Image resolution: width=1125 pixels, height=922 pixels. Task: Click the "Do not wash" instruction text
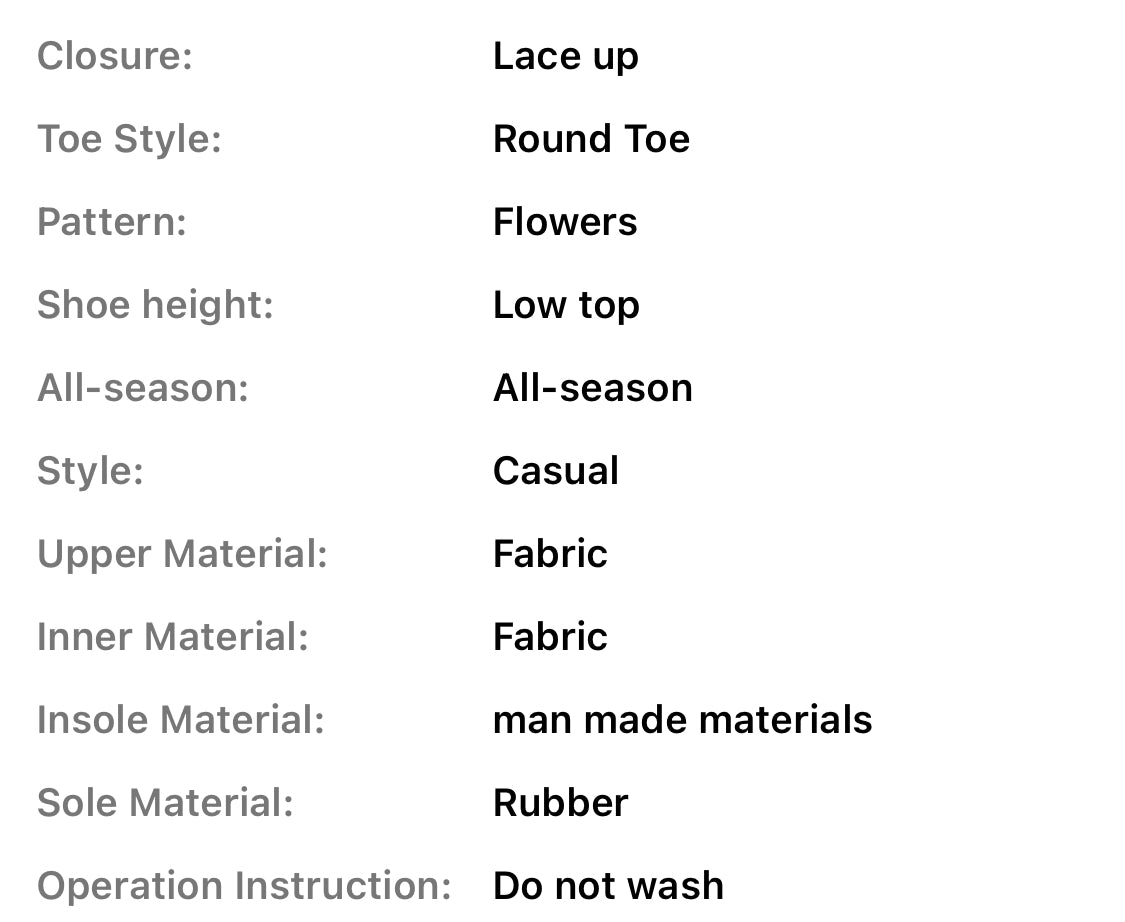tap(608, 886)
